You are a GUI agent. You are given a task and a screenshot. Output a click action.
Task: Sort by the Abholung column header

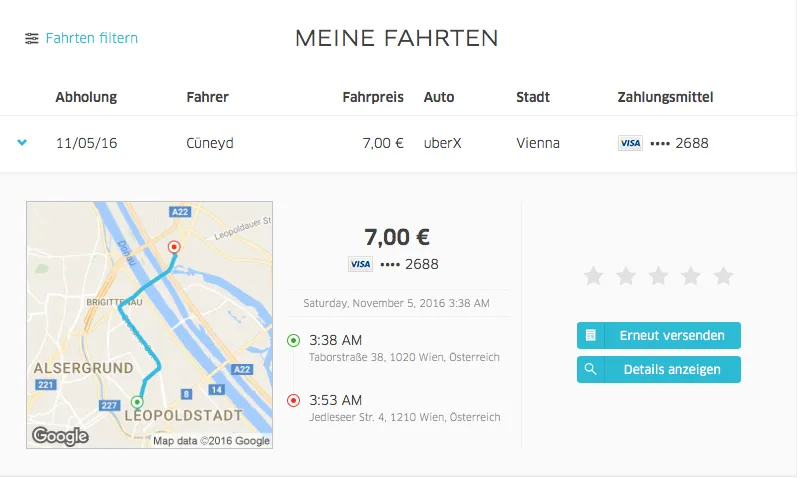pos(86,97)
